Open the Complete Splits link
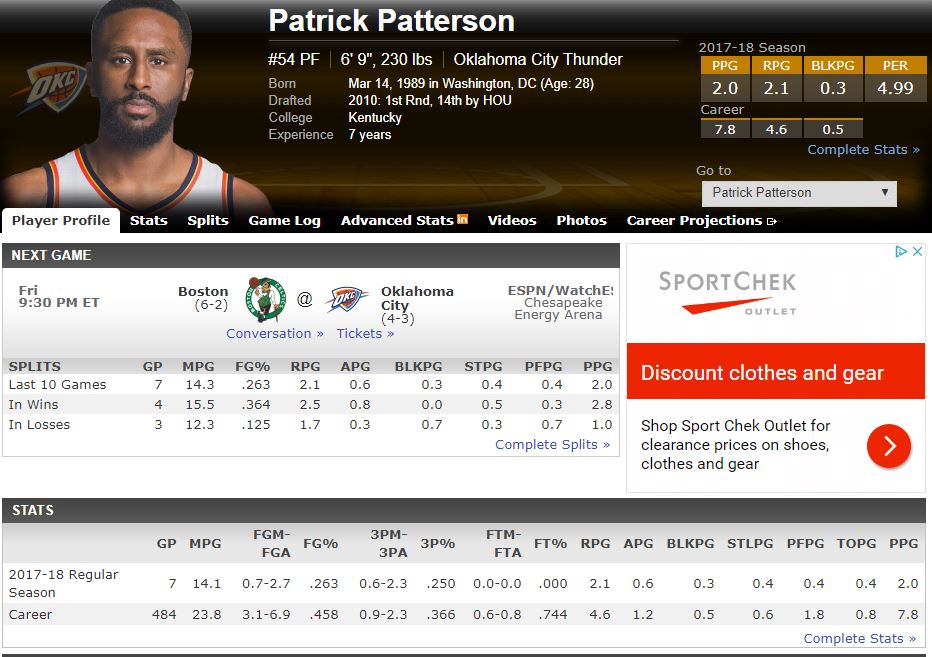This screenshot has height=657, width=932. pyautogui.click(x=552, y=444)
